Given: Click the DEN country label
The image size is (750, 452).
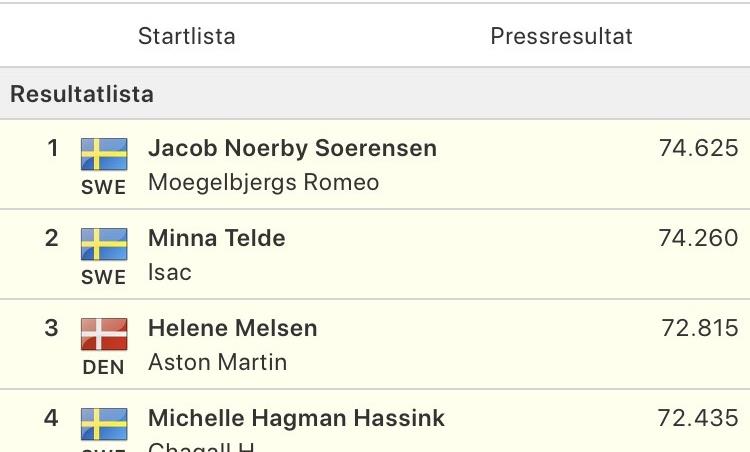Looking at the screenshot, I should click(103, 368).
